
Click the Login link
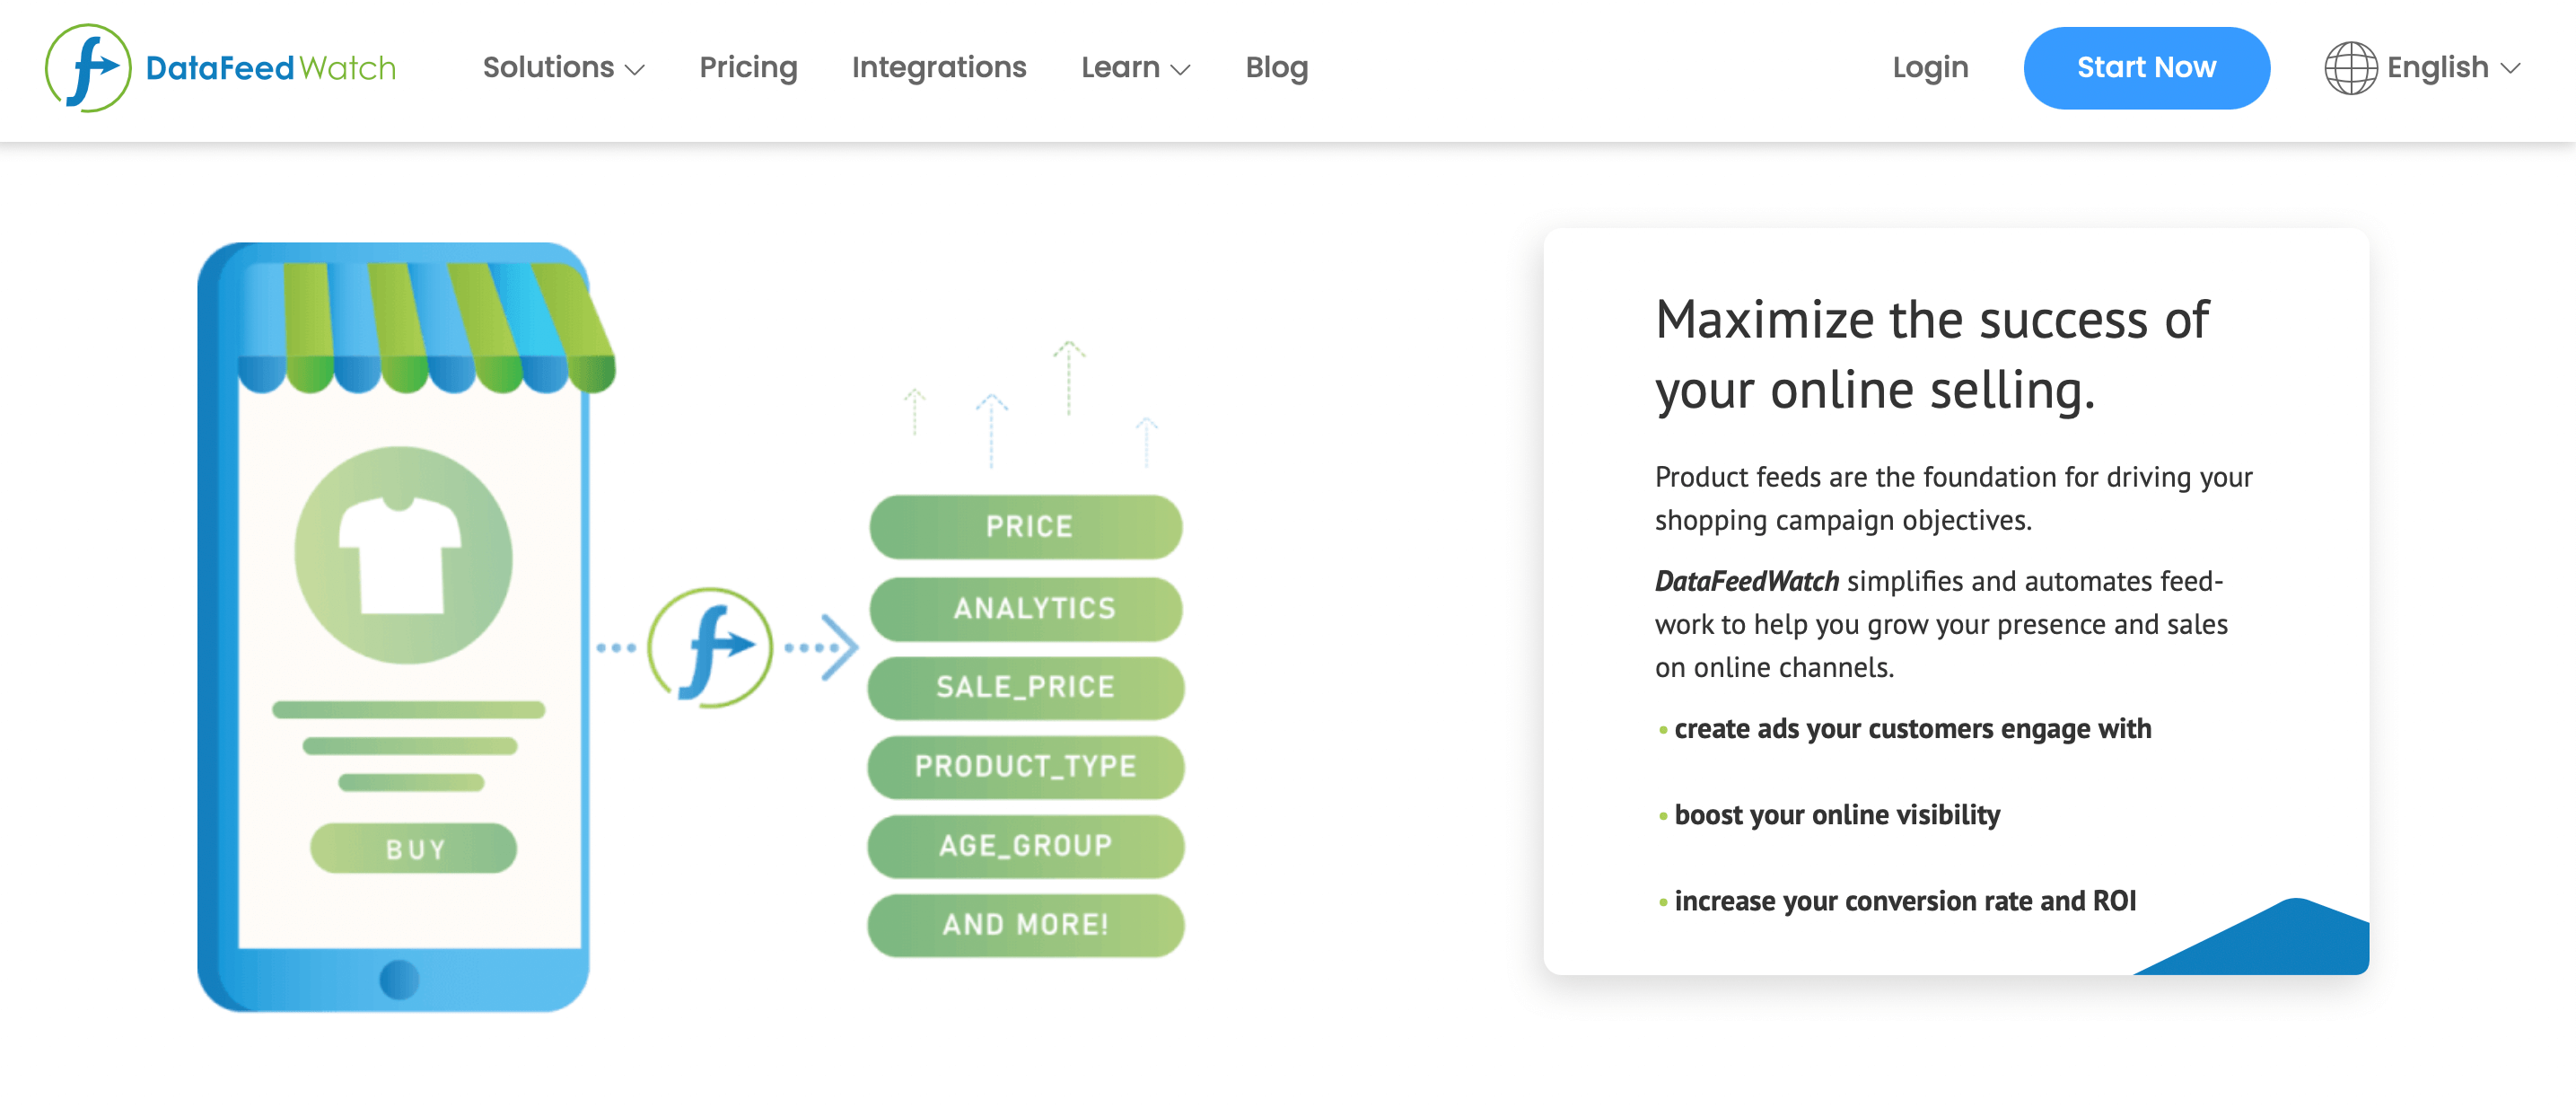1930,67
